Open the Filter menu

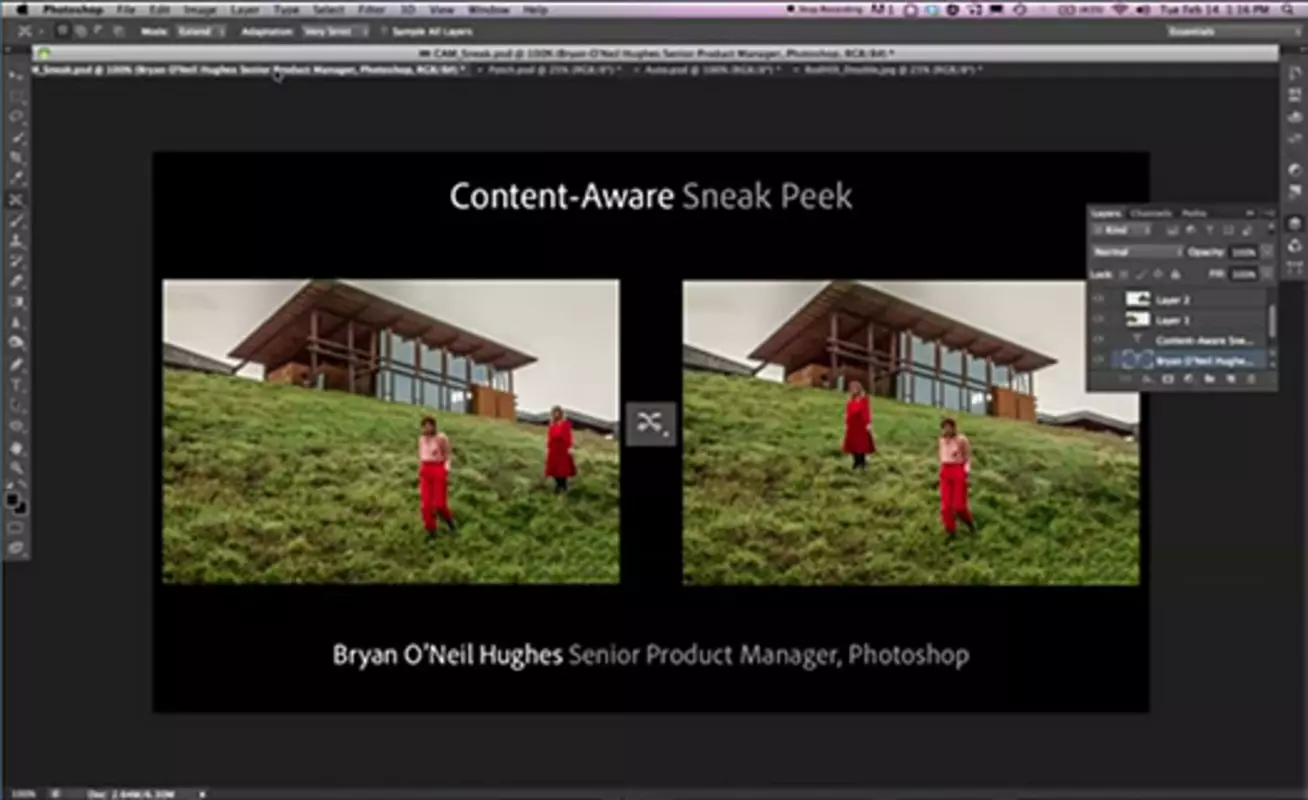coord(371,9)
